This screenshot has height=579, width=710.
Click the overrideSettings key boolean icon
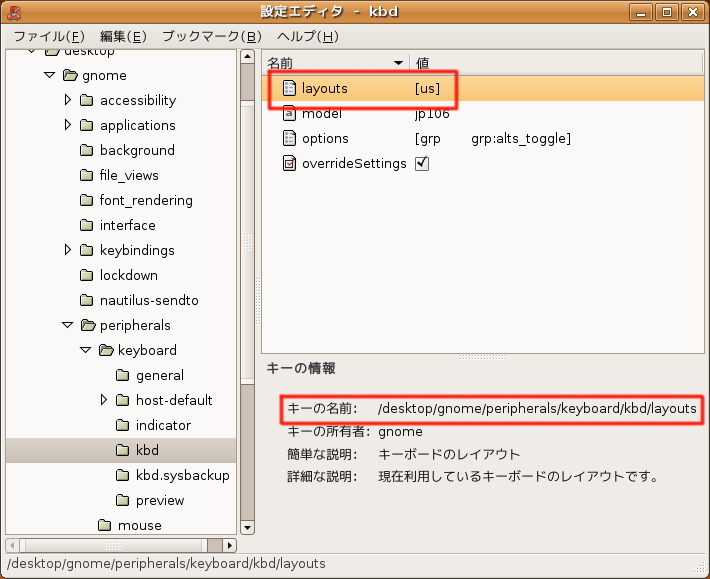point(289,164)
